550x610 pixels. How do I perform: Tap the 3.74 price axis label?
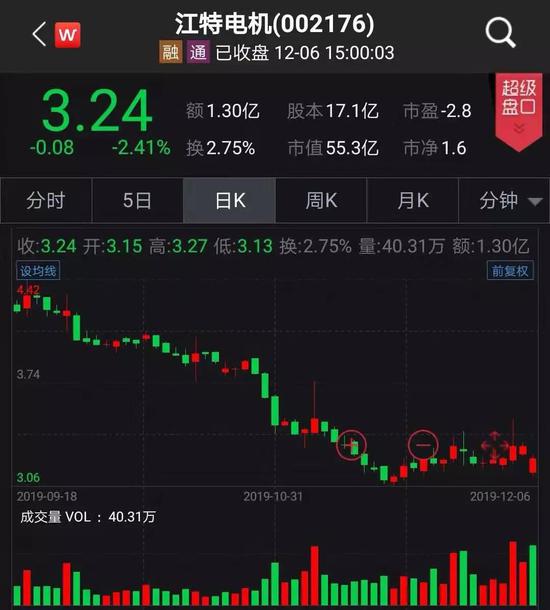28,374
